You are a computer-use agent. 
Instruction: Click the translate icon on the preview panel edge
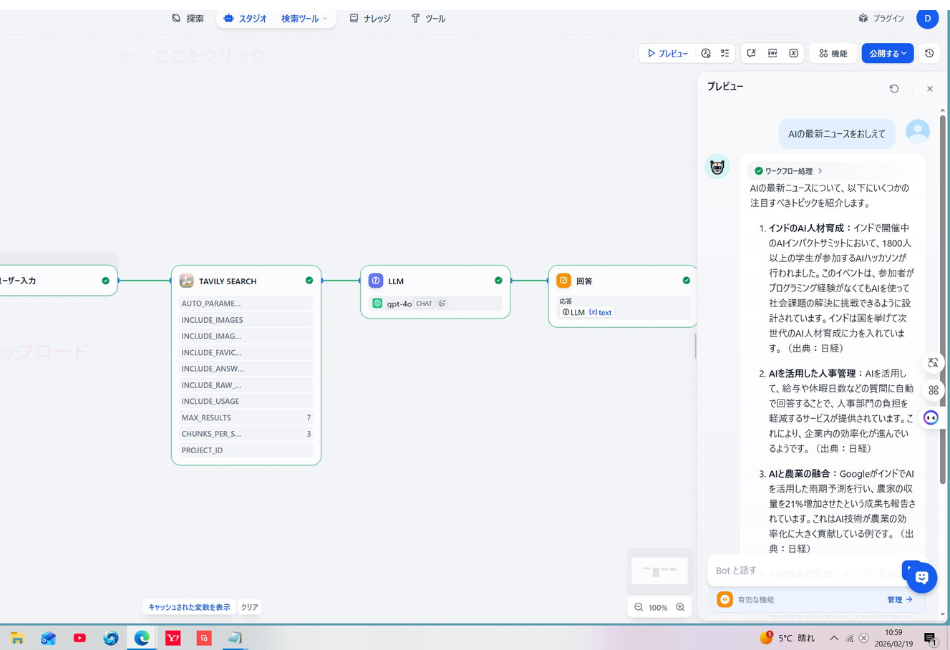932,364
